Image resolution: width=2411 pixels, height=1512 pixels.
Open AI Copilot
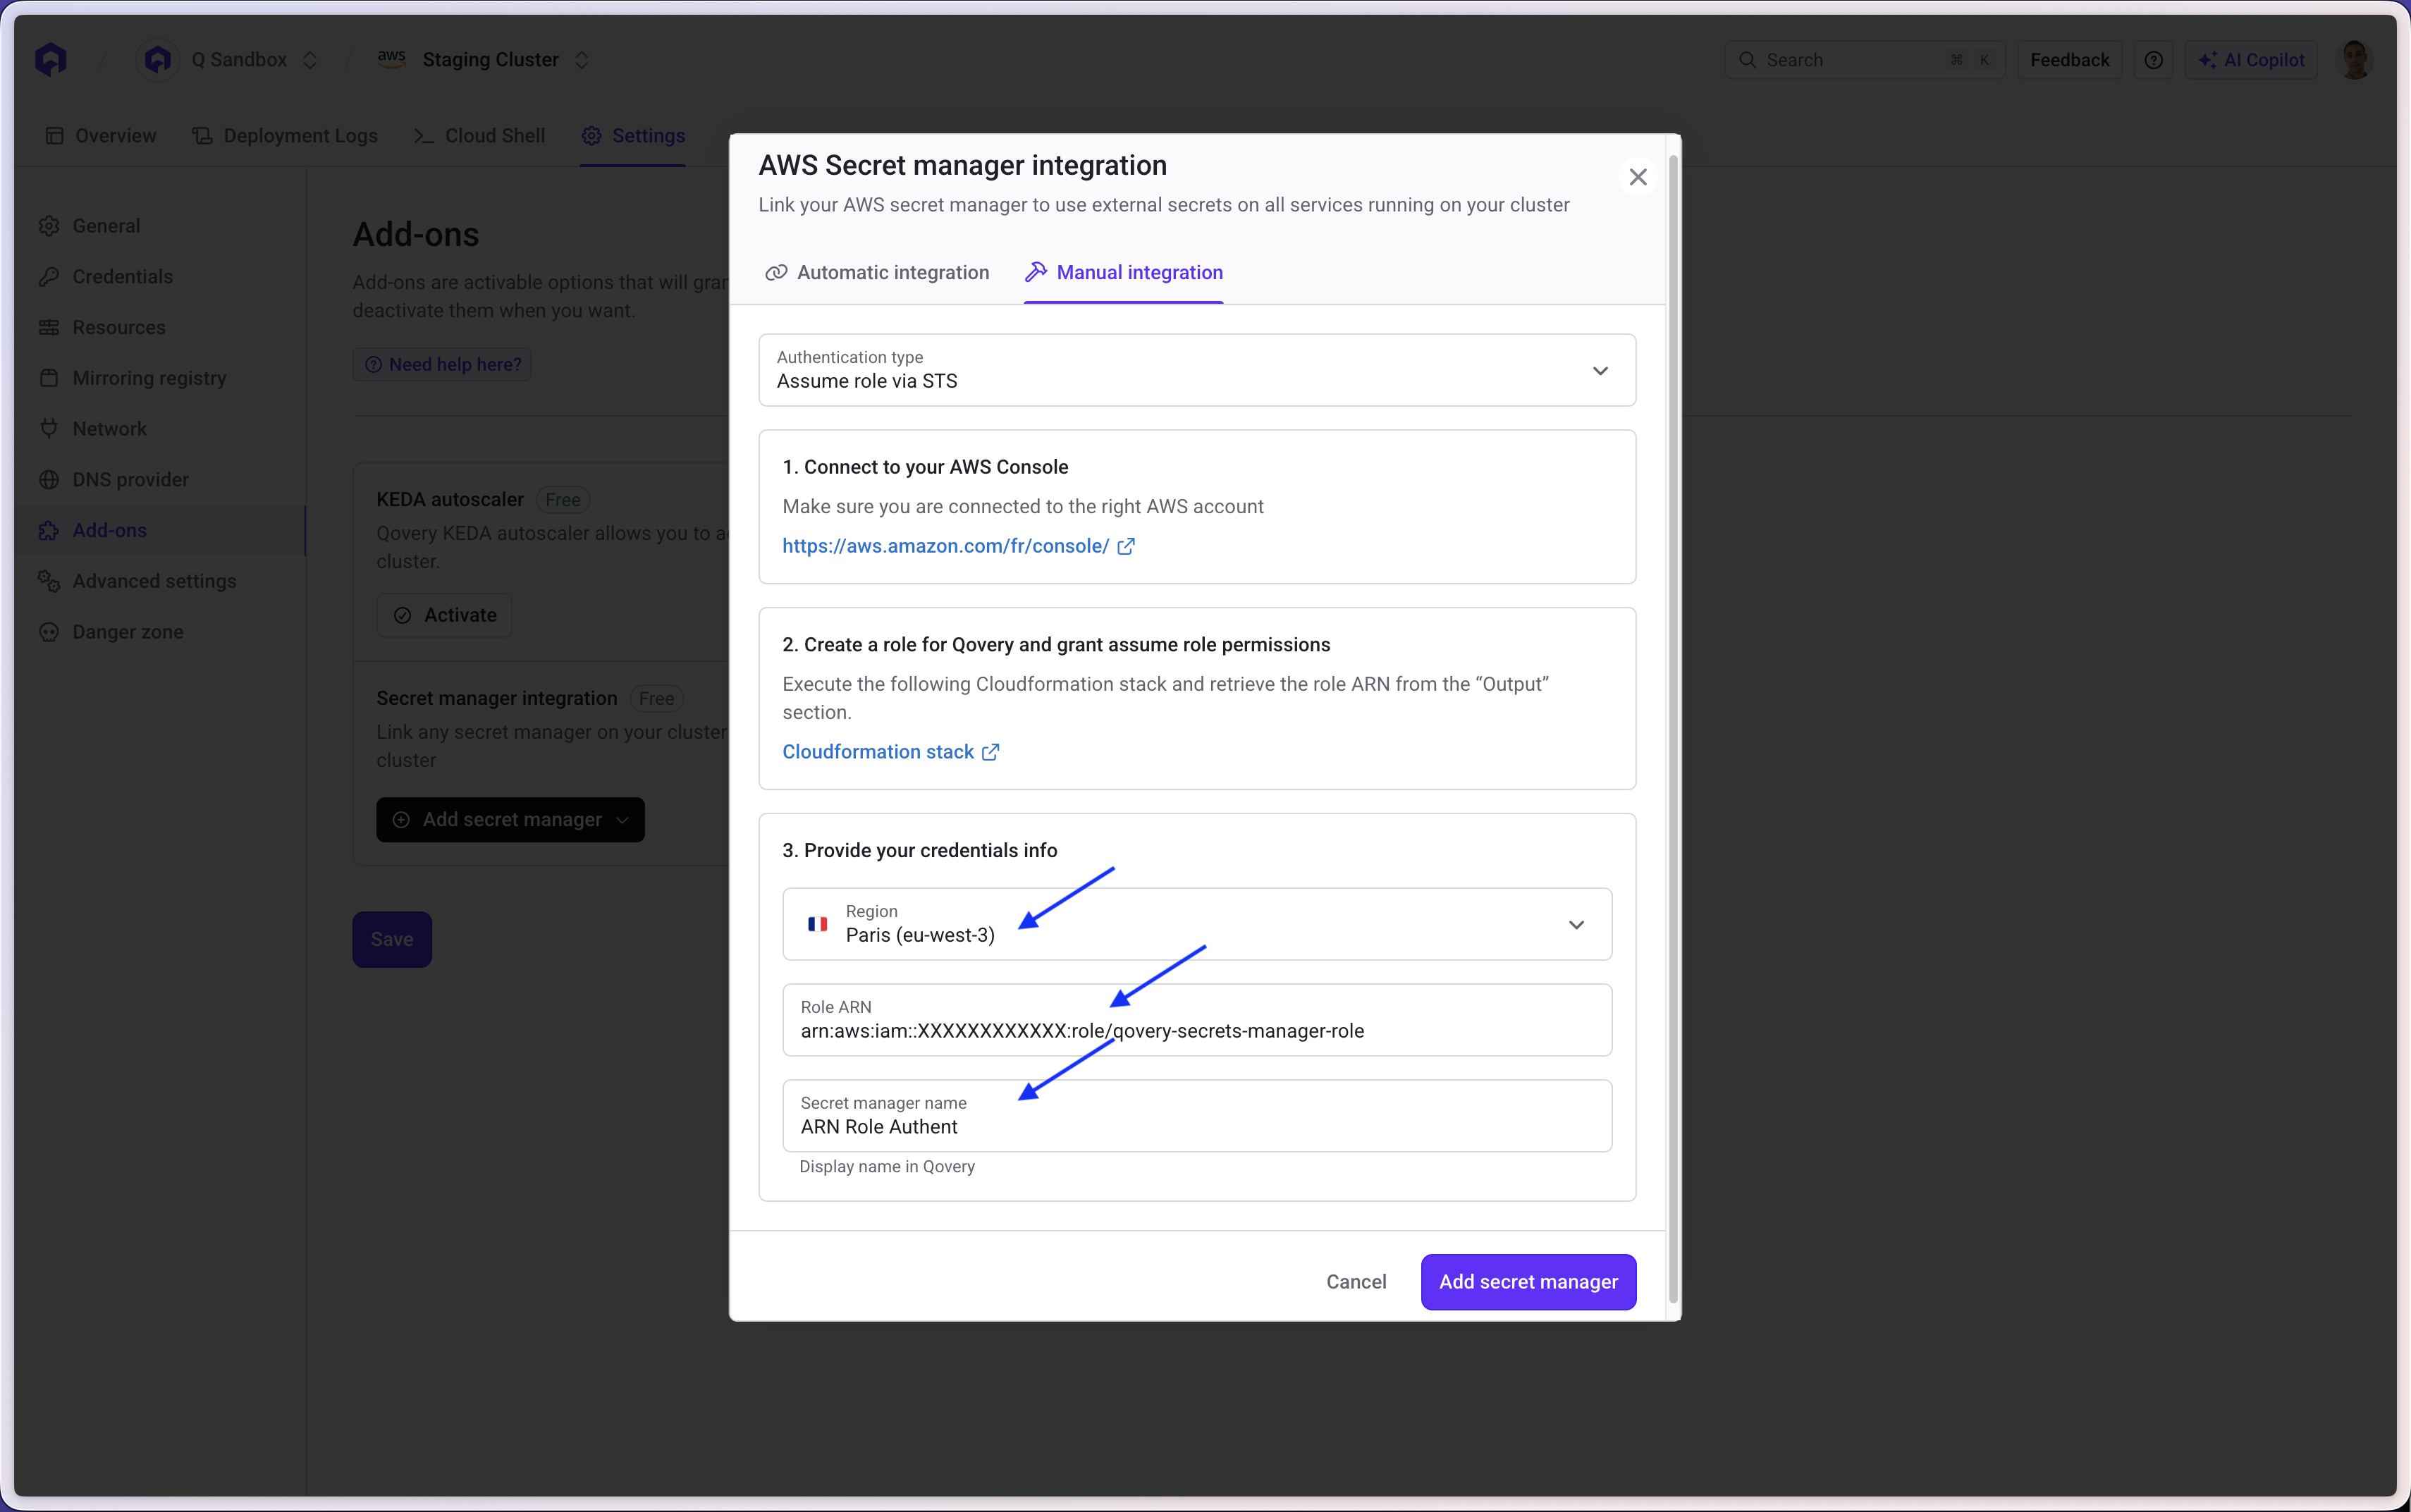click(x=2251, y=60)
